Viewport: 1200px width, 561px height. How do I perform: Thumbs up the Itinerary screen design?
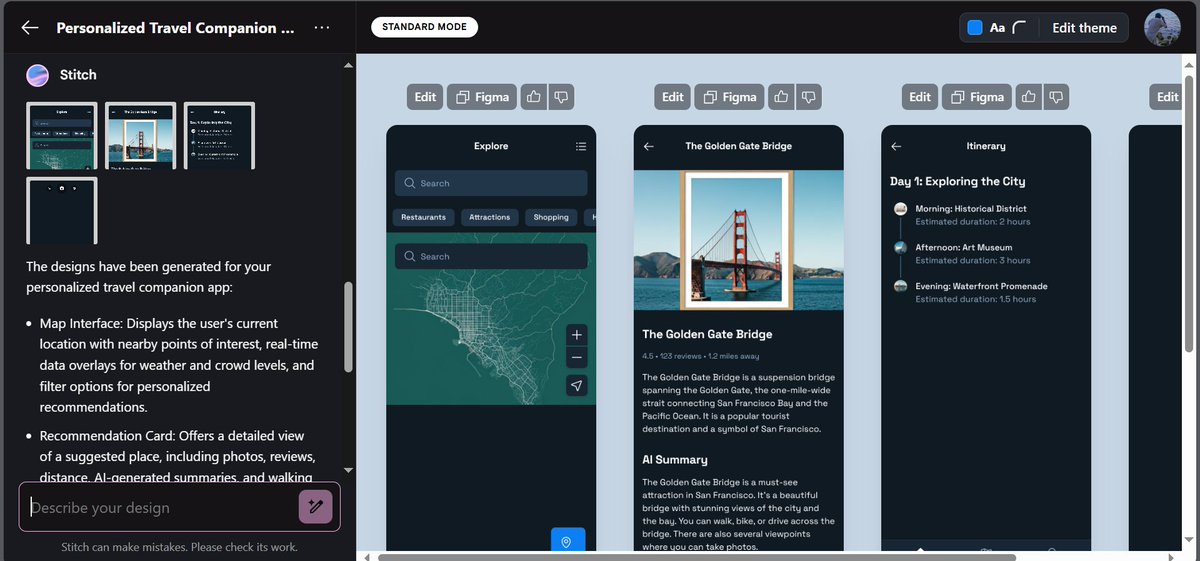tap(1028, 97)
